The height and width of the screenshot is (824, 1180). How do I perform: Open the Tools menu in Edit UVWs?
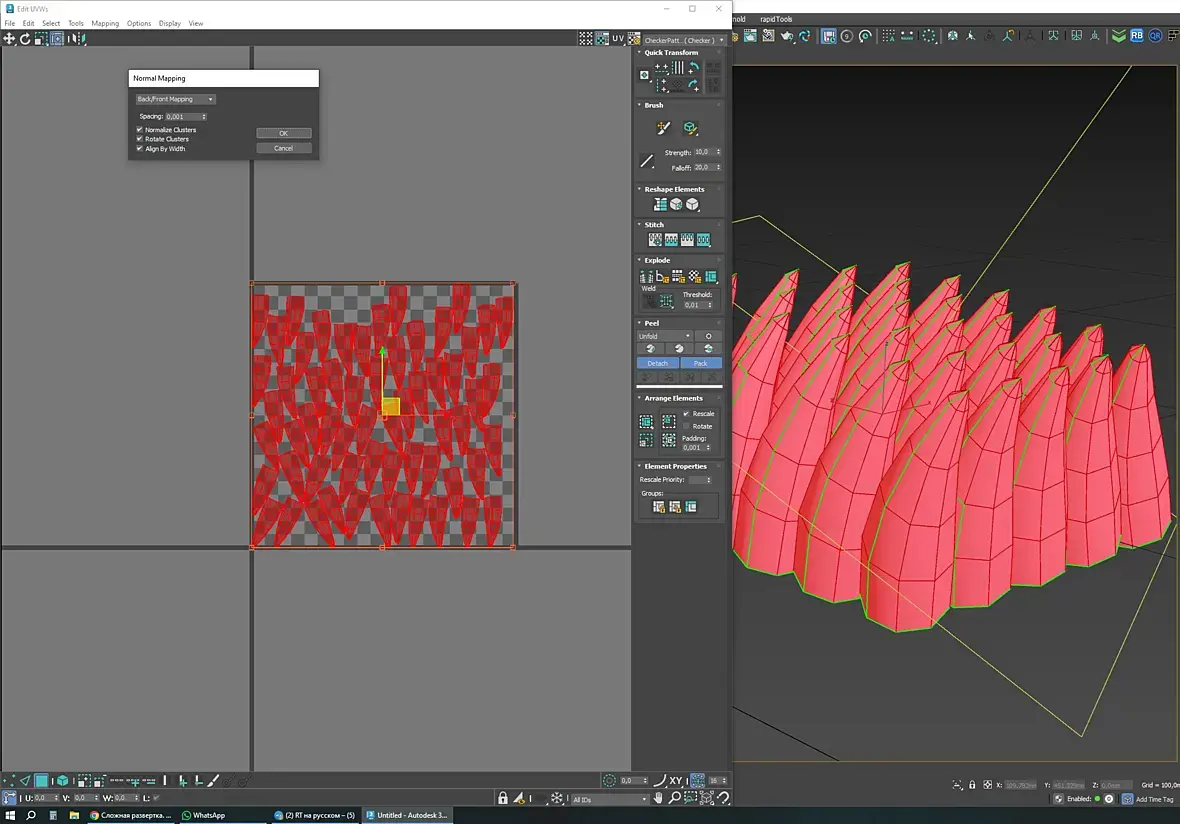[76, 23]
